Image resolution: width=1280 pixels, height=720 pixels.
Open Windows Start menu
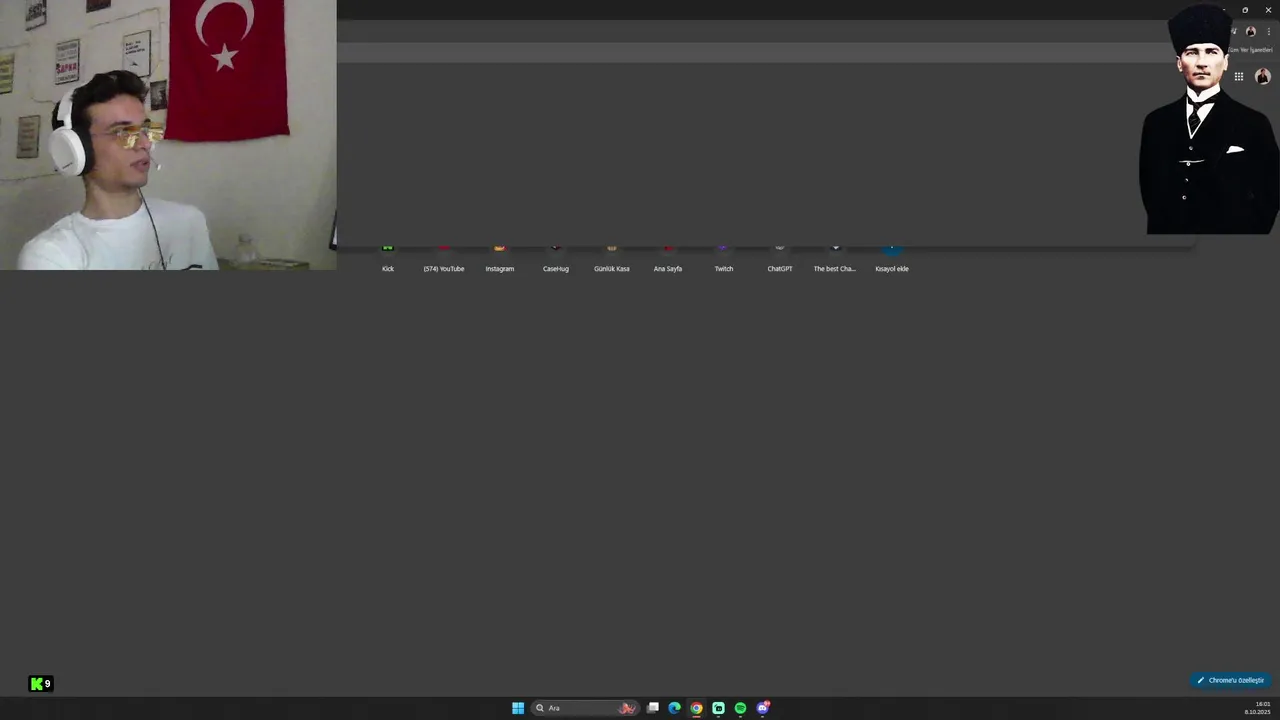point(518,708)
